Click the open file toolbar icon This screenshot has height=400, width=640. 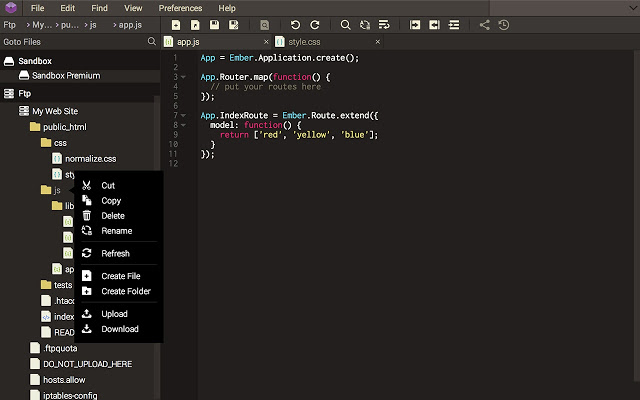tap(195, 25)
